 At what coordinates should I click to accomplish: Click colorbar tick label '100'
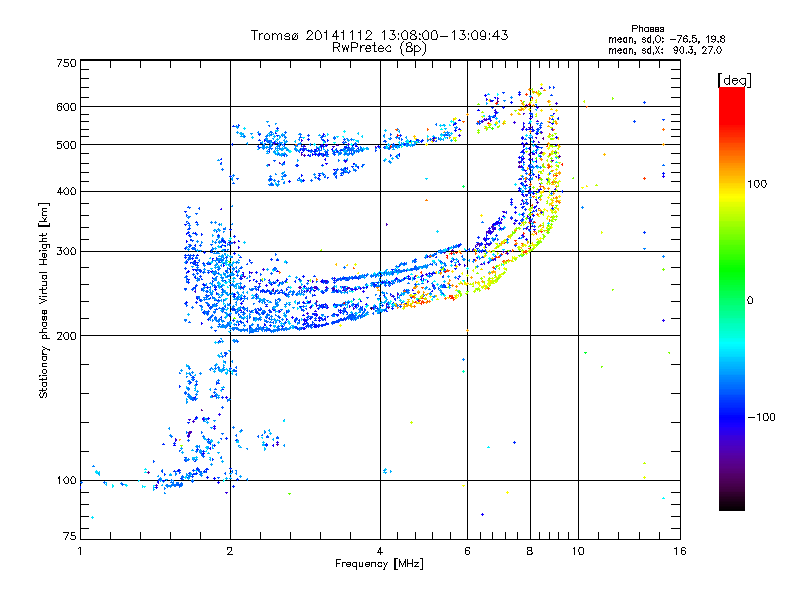[757, 184]
